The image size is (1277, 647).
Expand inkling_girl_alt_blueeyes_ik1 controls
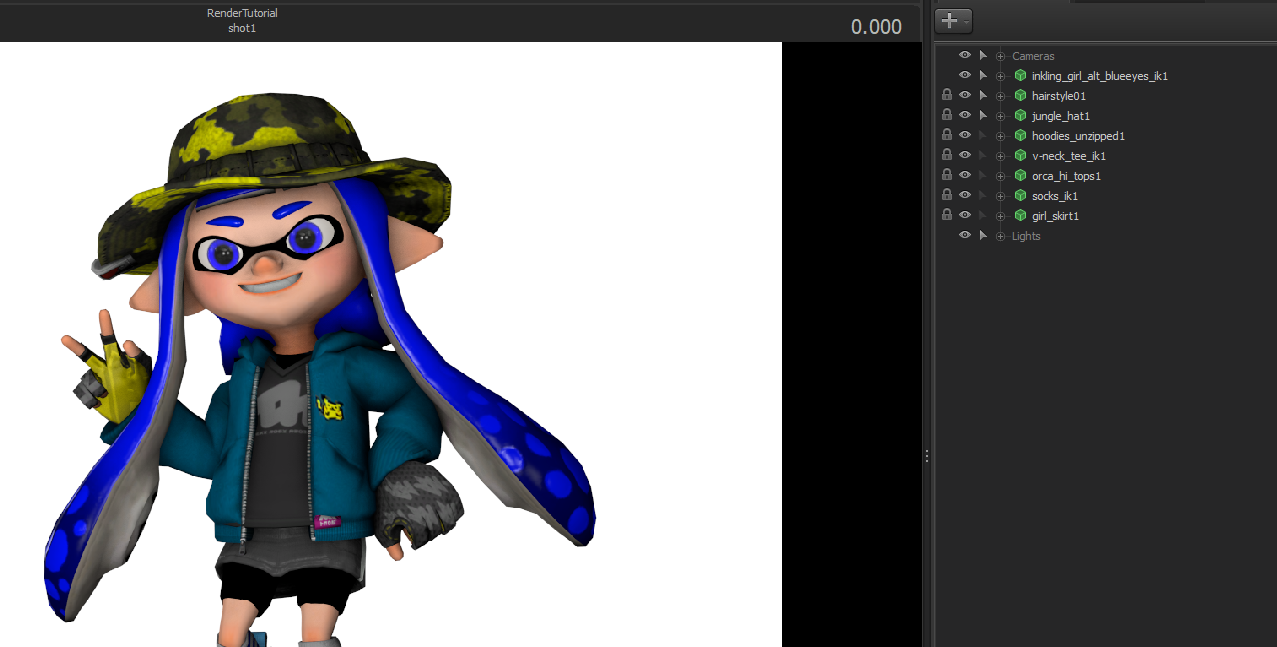point(1001,76)
